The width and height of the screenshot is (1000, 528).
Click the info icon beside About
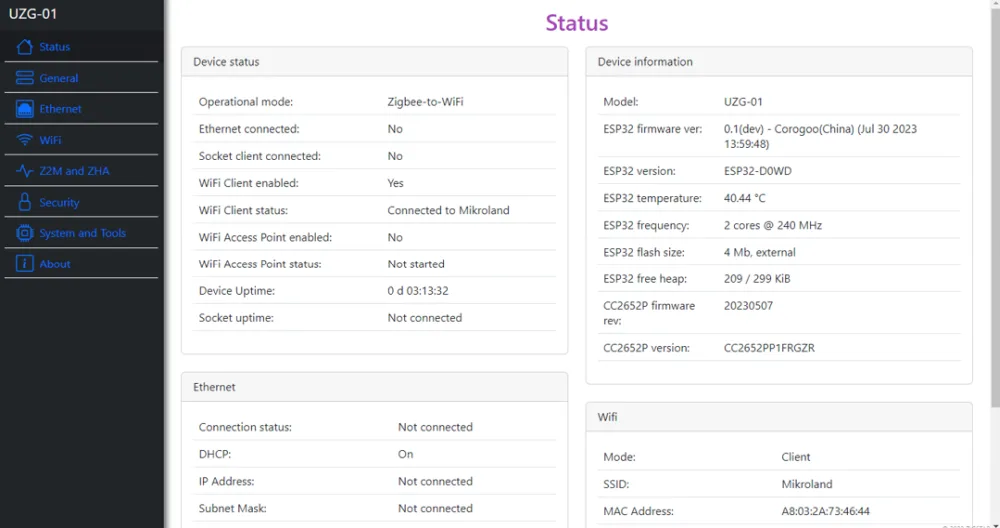click(x=24, y=264)
